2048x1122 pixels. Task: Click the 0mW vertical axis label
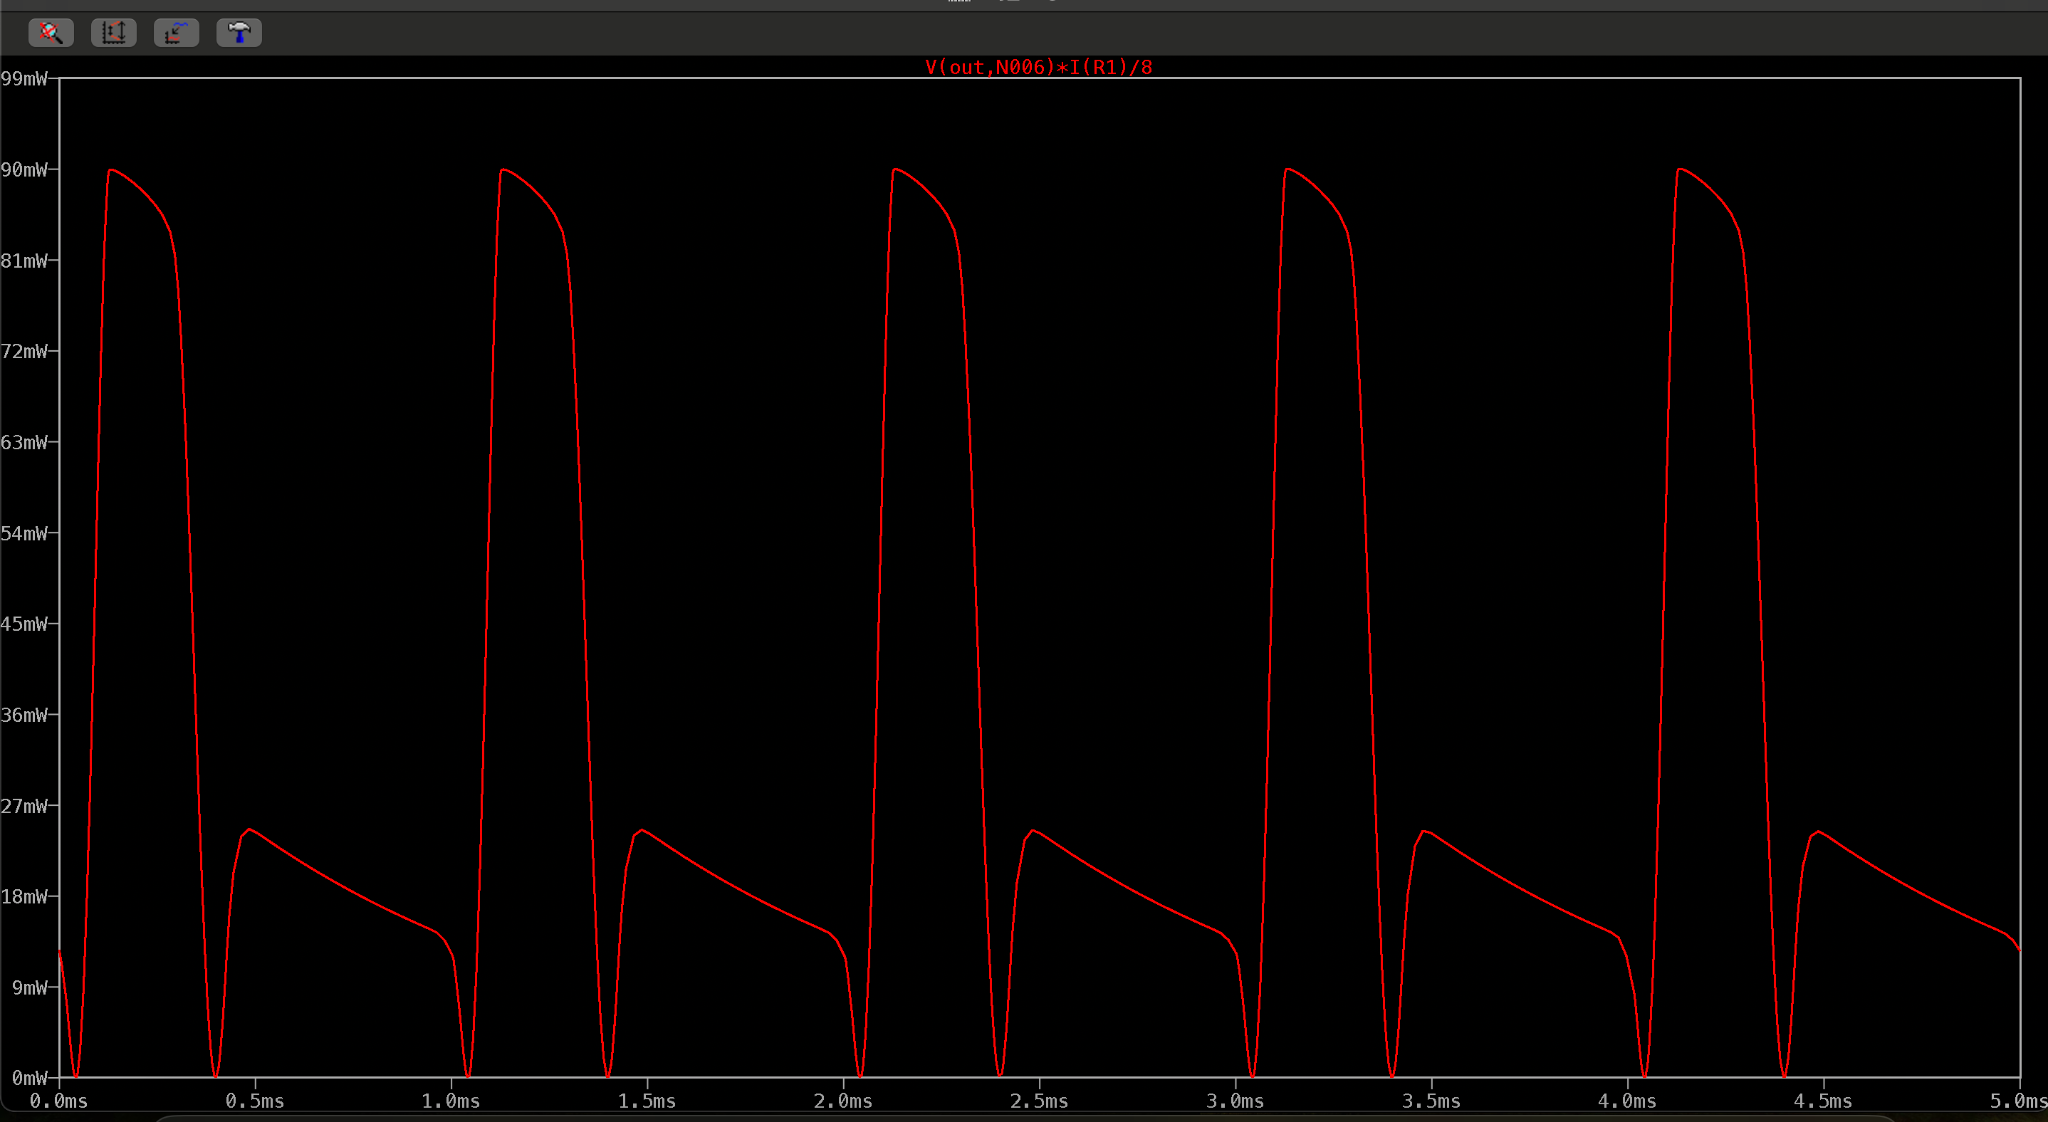pos(30,1078)
